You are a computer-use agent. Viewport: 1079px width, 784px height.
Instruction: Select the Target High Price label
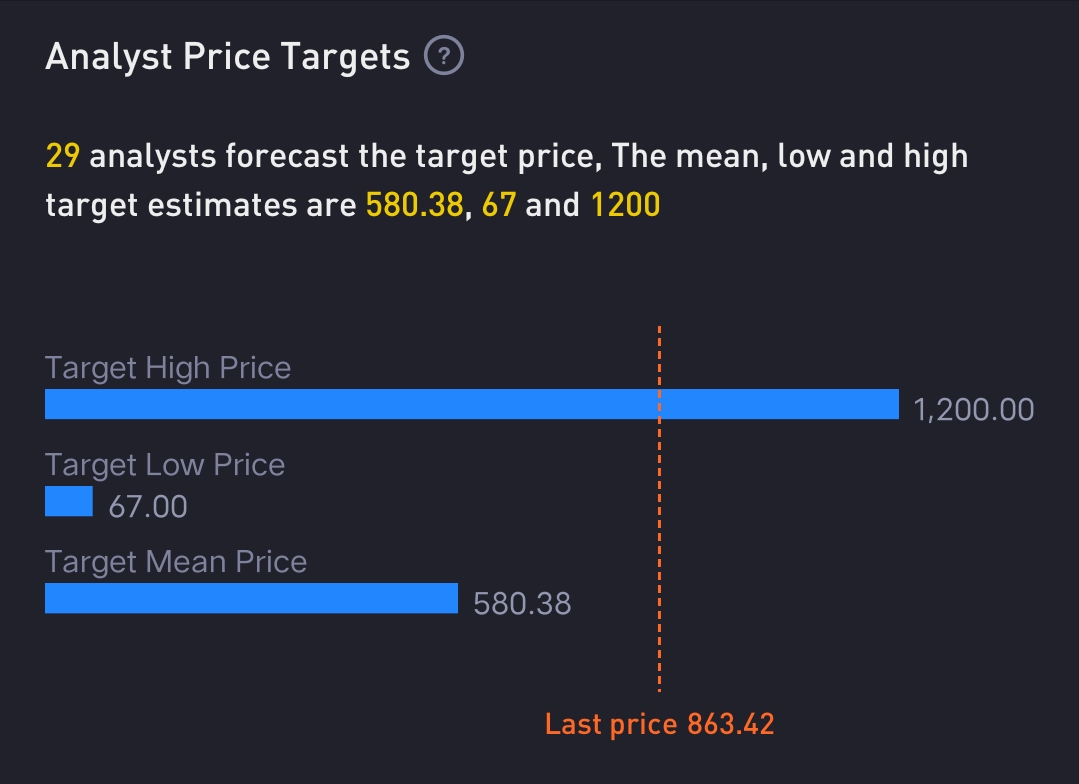[168, 368]
